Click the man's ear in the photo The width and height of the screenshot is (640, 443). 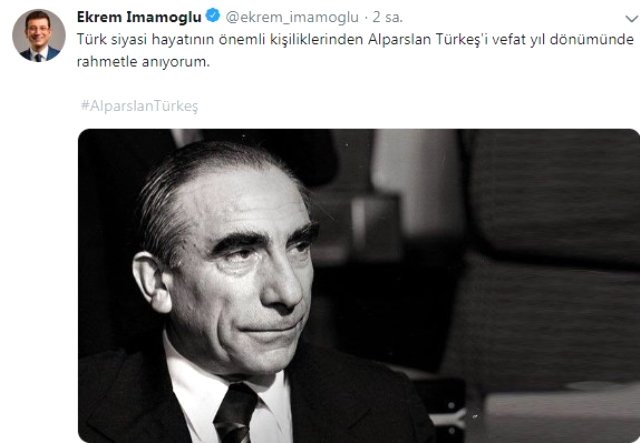tap(151, 282)
